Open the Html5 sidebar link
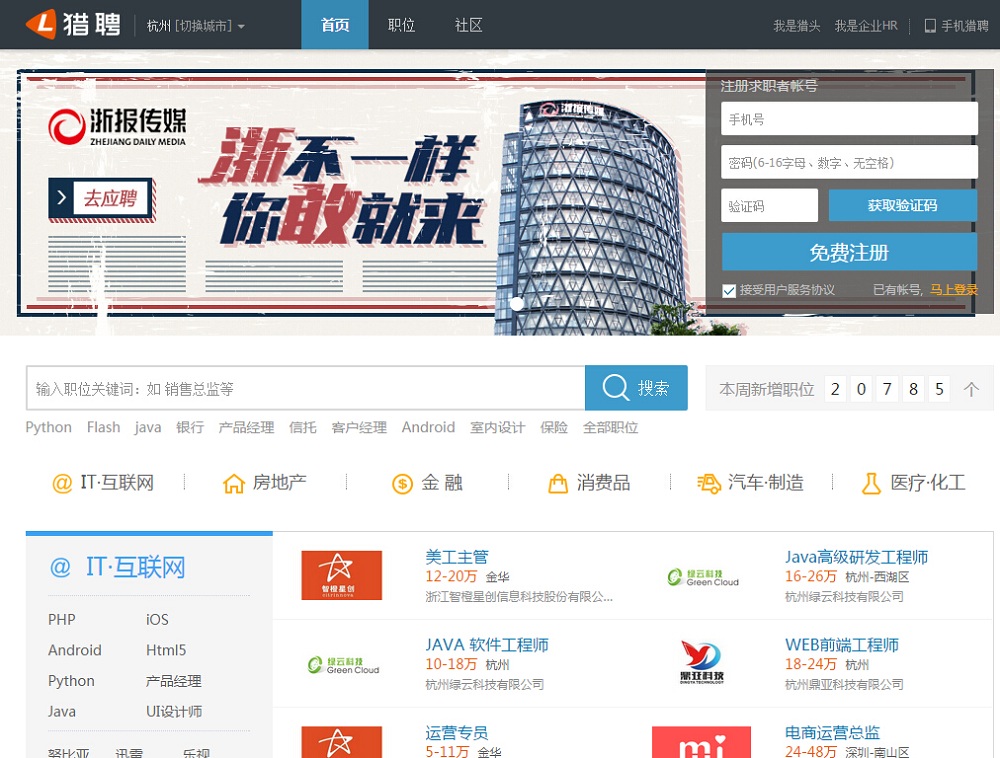Image resolution: width=1000 pixels, height=758 pixels. [166, 650]
